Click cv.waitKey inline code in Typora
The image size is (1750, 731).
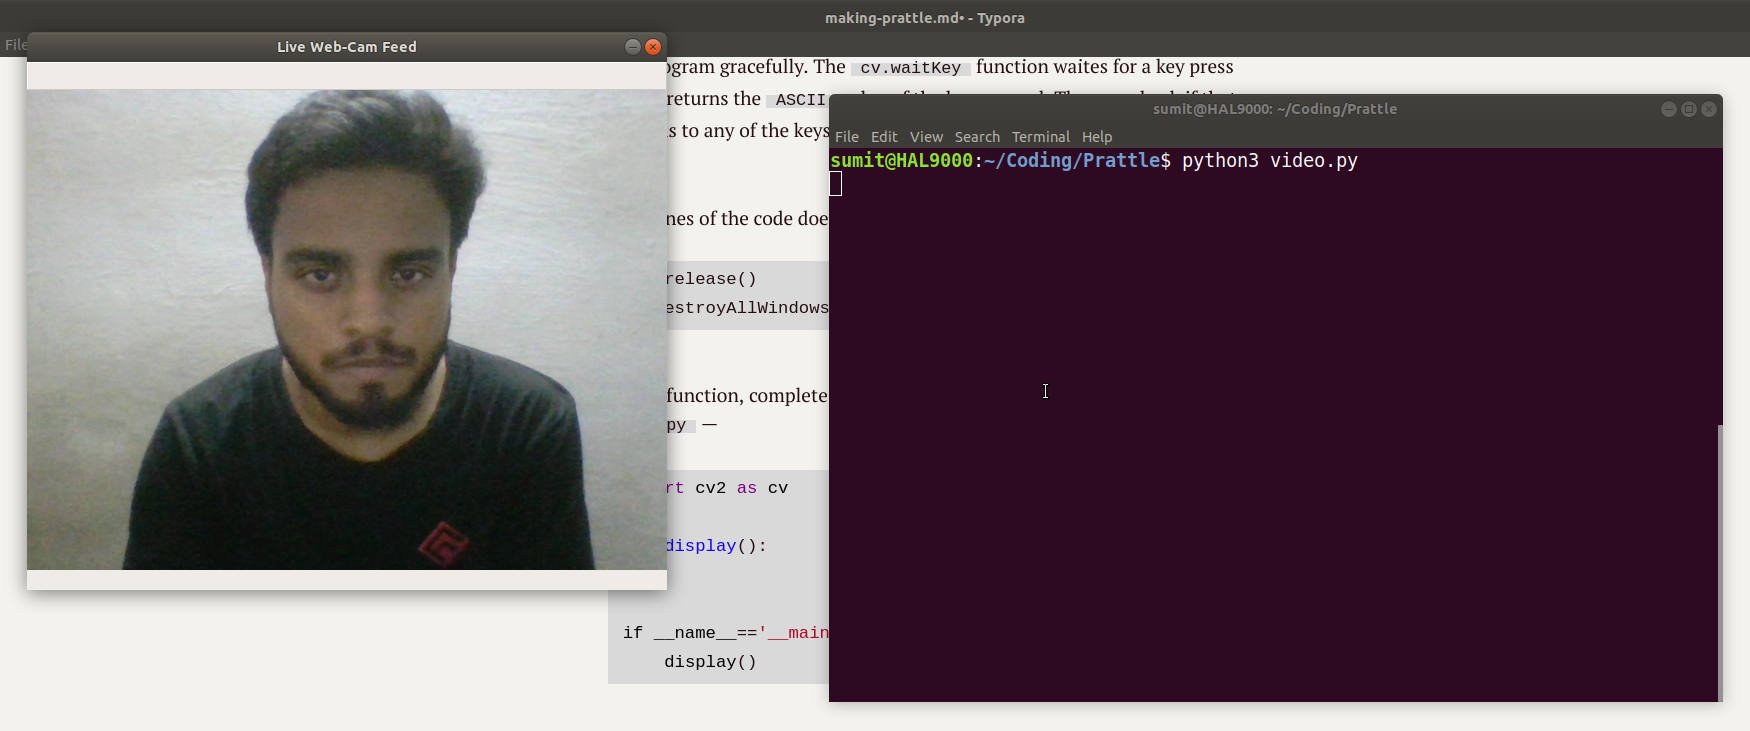pos(911,68)
